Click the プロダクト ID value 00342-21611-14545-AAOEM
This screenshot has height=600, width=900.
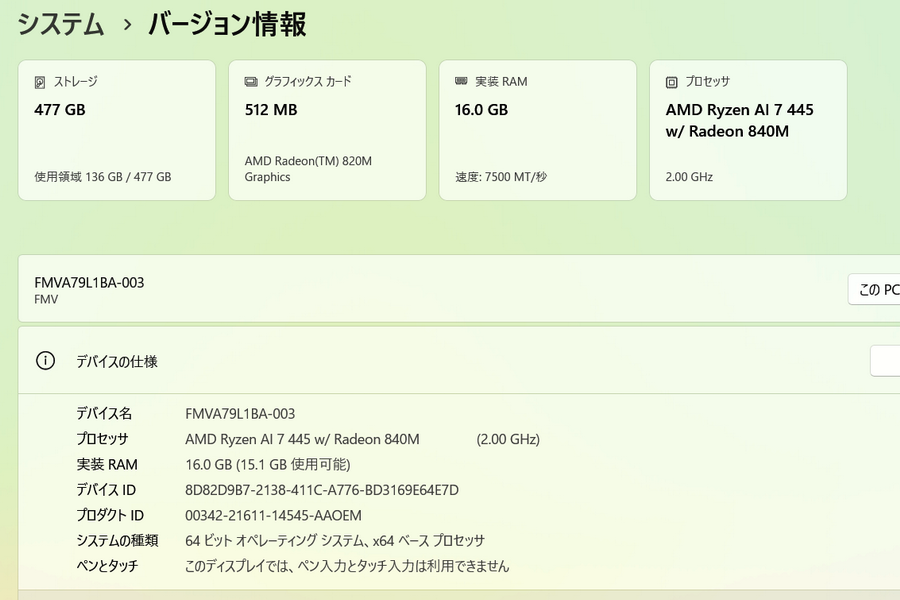pos(273,516)
